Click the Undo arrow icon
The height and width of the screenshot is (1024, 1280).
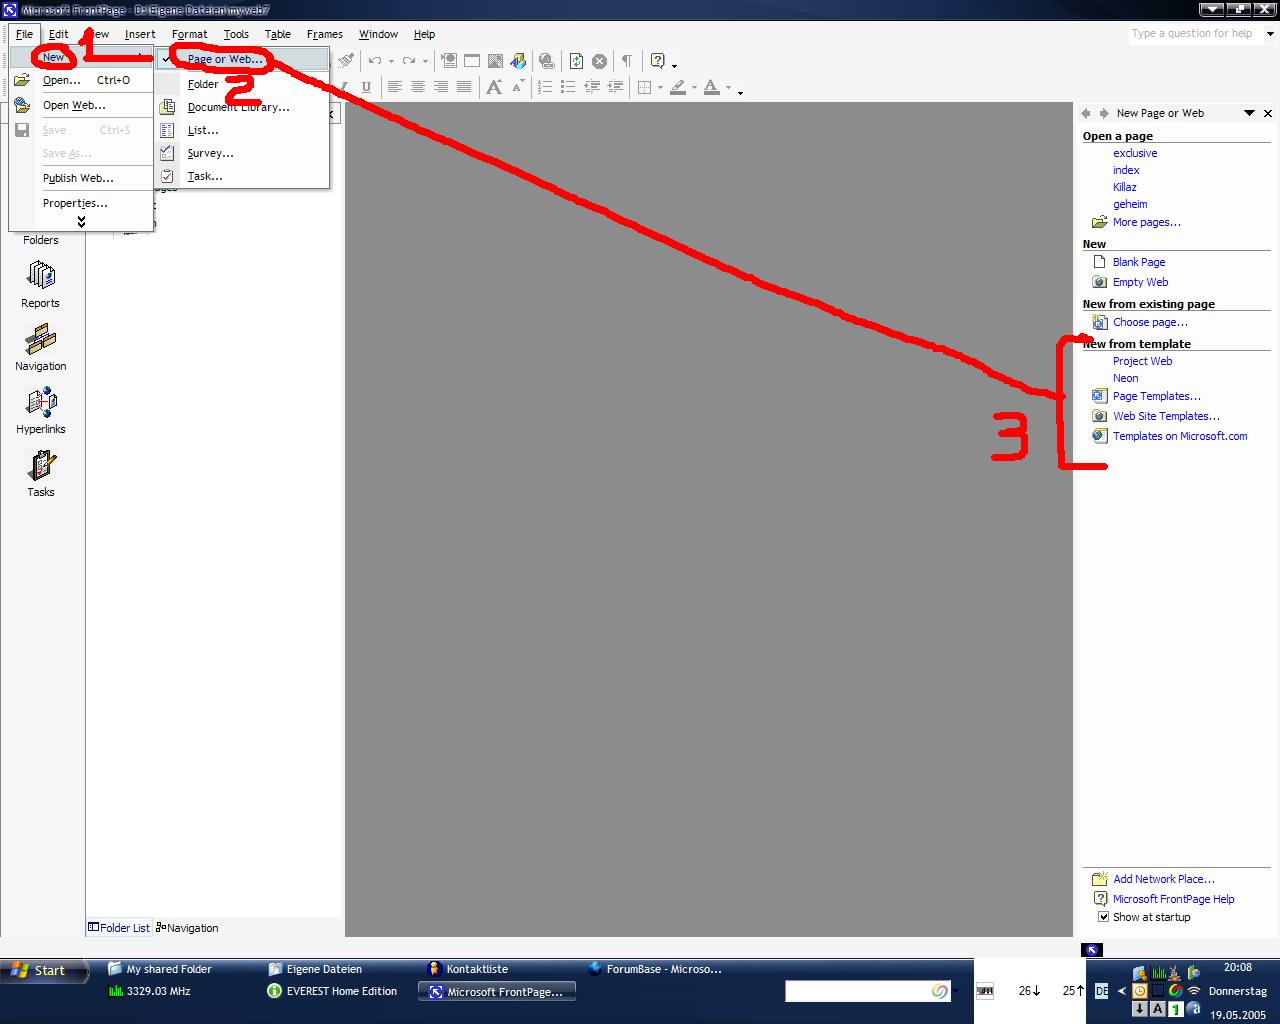pos(374,61)
